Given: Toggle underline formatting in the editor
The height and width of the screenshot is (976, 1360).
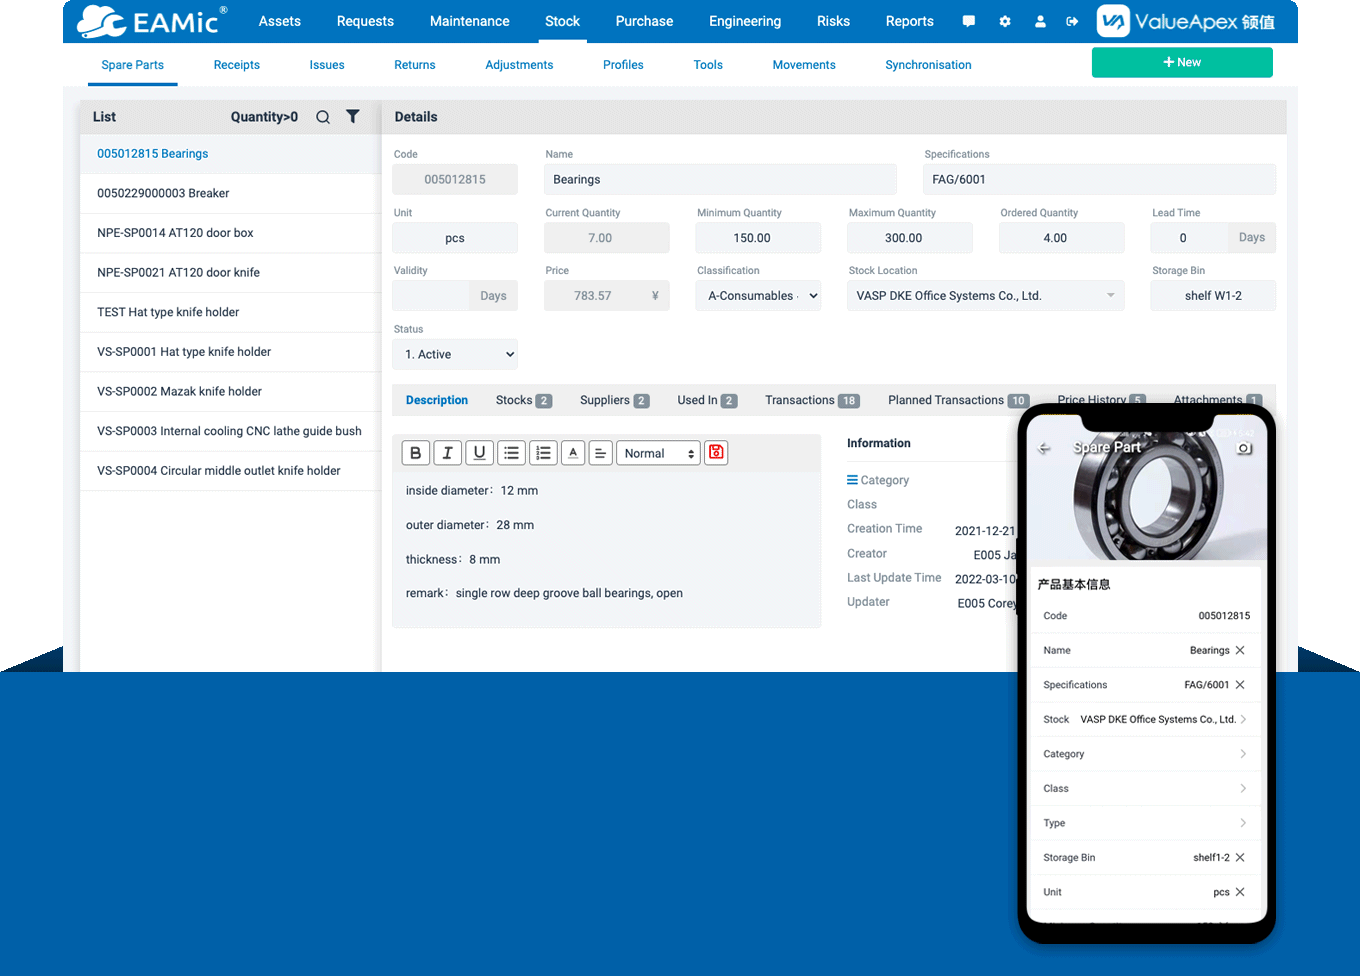Looking at the screenshot, I should pyautogui.click(x=480, y=452).
